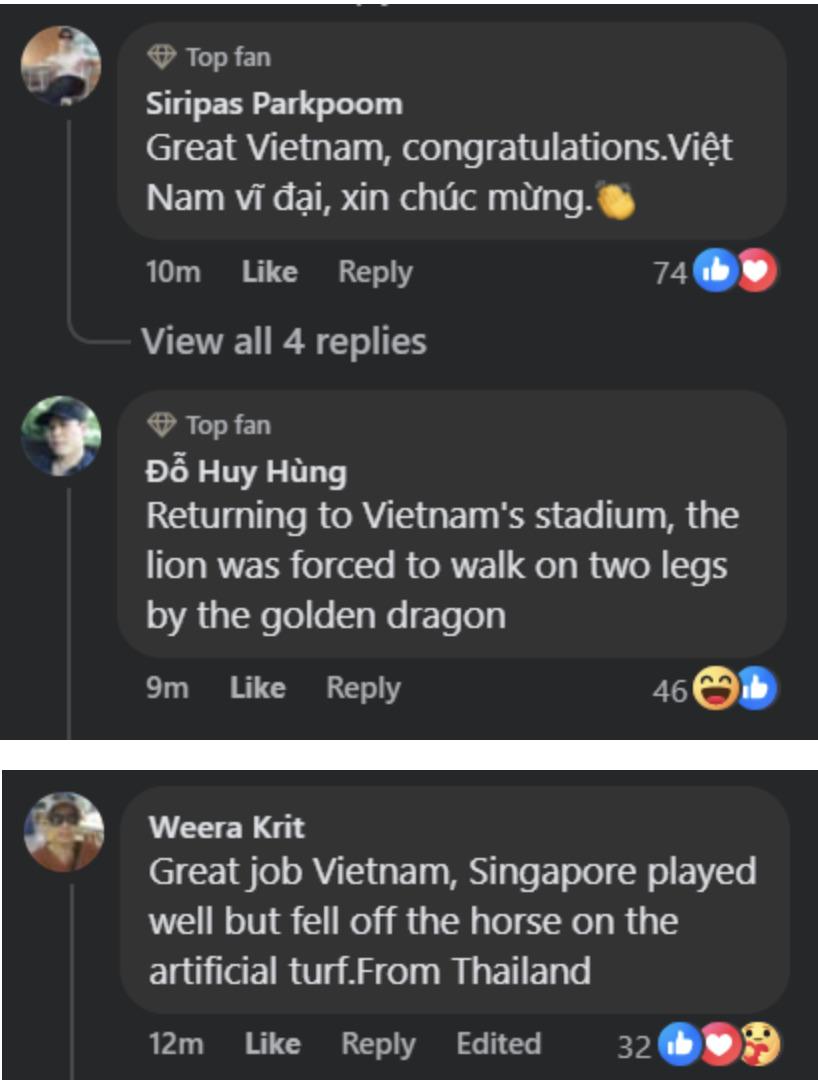
Task: Select the laughing emoji reaction on Đỗ Huy Hùng's comment
Action: point(716,687)
